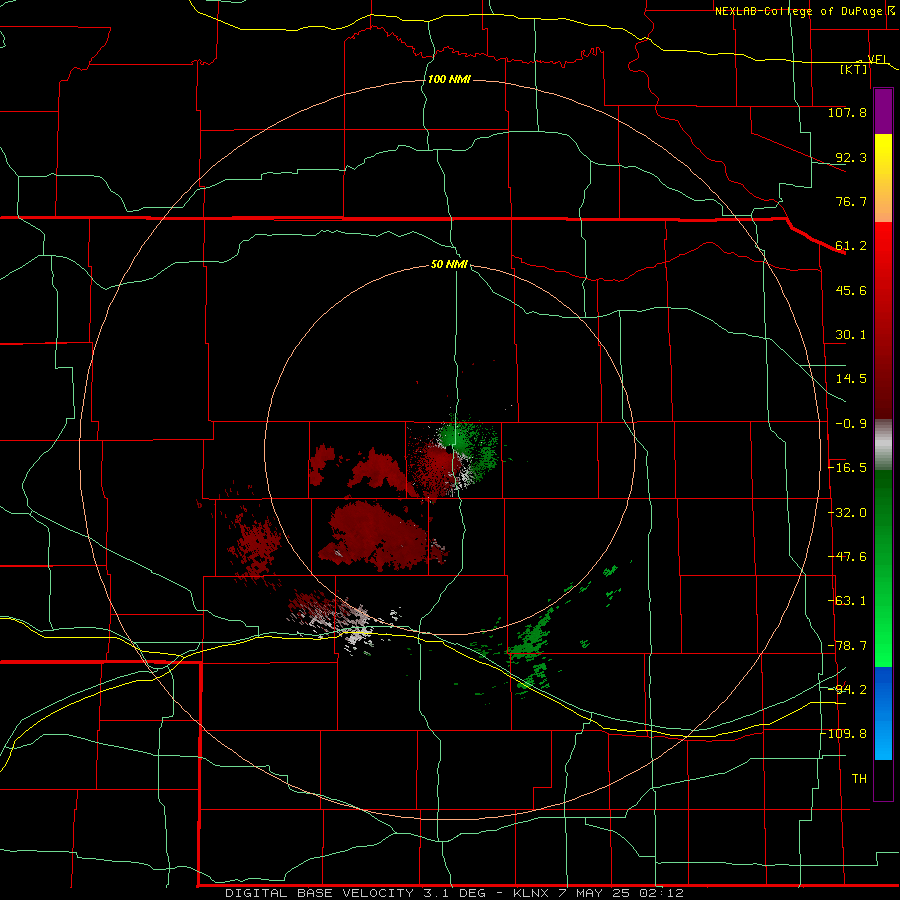This screenshot has height=900, width=900.
Task: Click the 100 NMI range ring label
Action: [449, 79]
